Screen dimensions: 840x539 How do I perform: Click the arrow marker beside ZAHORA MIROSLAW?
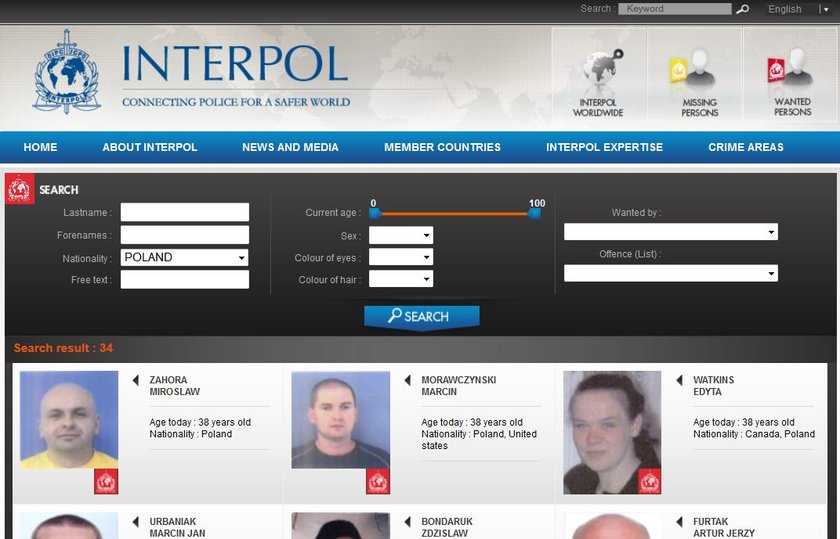click(136, 380)
